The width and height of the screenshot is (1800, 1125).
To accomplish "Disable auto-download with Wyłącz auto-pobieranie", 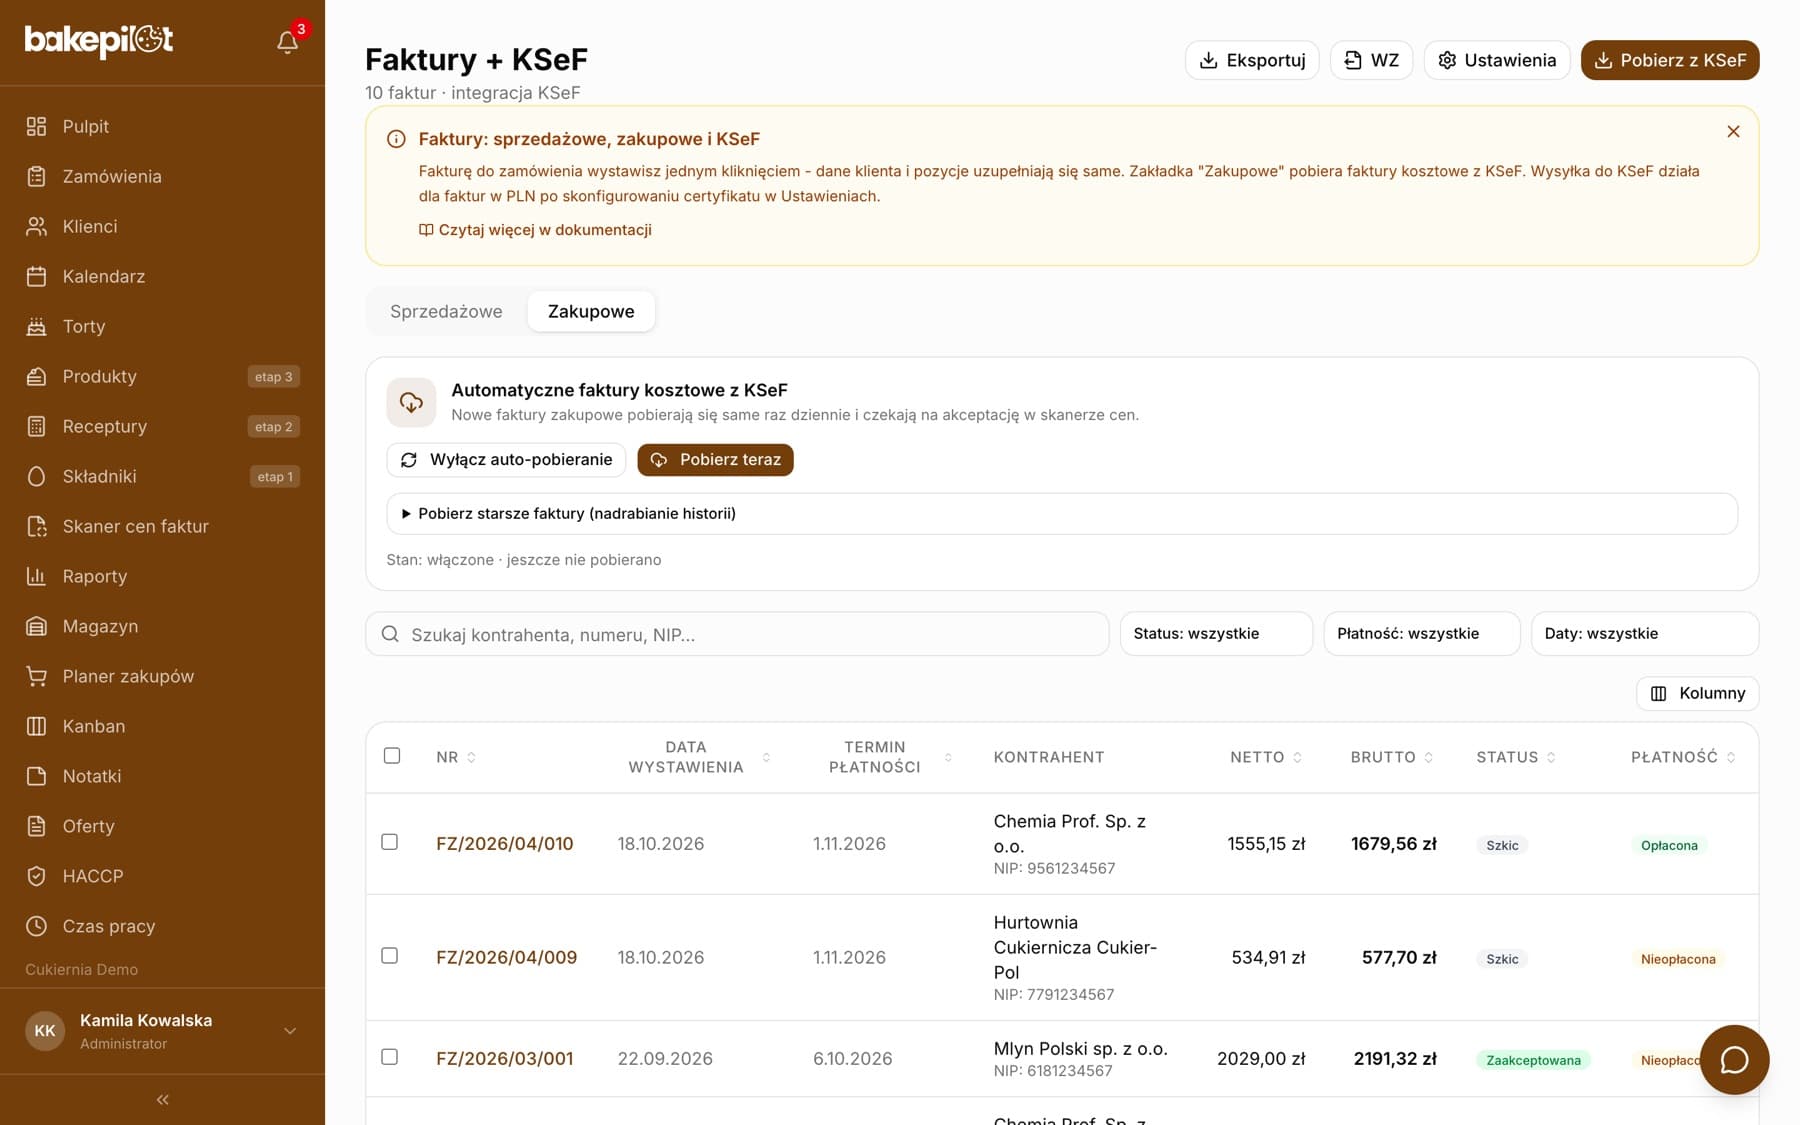I will 506,460.
